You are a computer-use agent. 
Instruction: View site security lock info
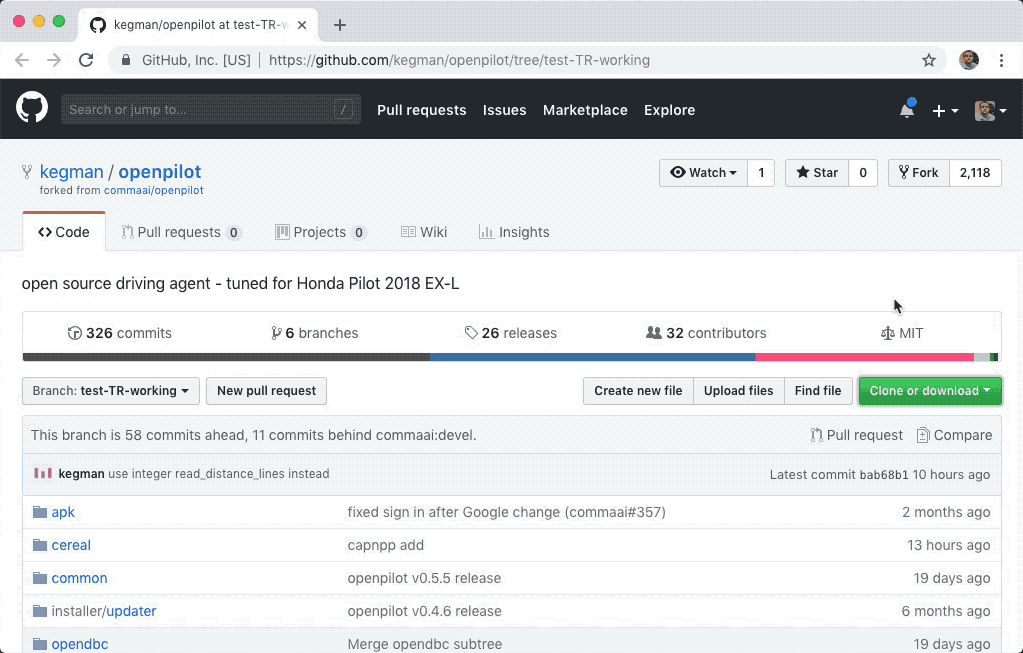tap(127, 60)
